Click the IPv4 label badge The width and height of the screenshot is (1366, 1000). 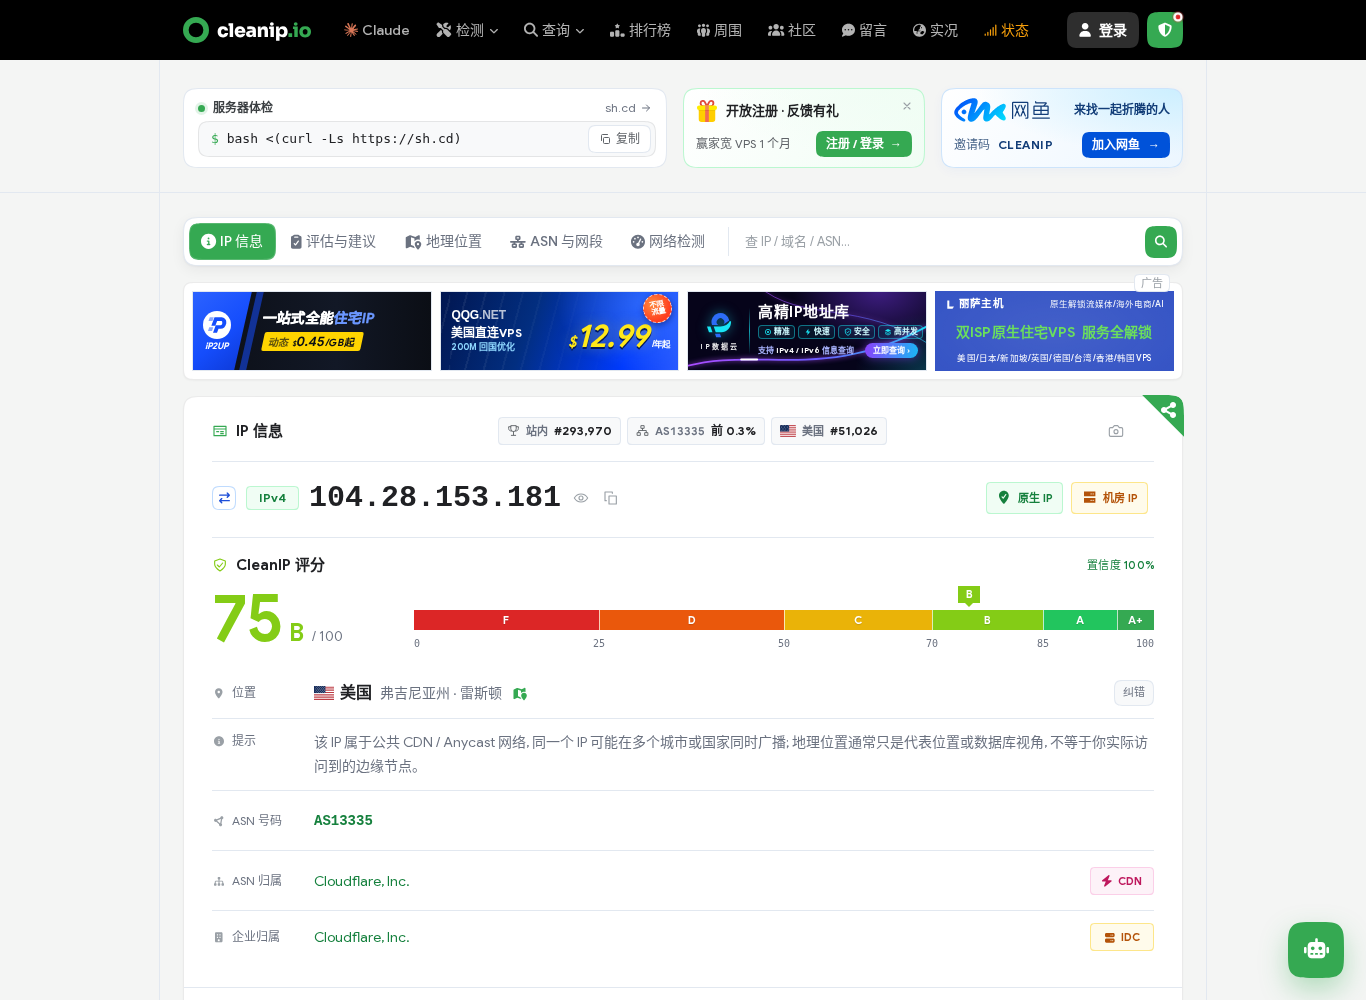coord(272,498)
